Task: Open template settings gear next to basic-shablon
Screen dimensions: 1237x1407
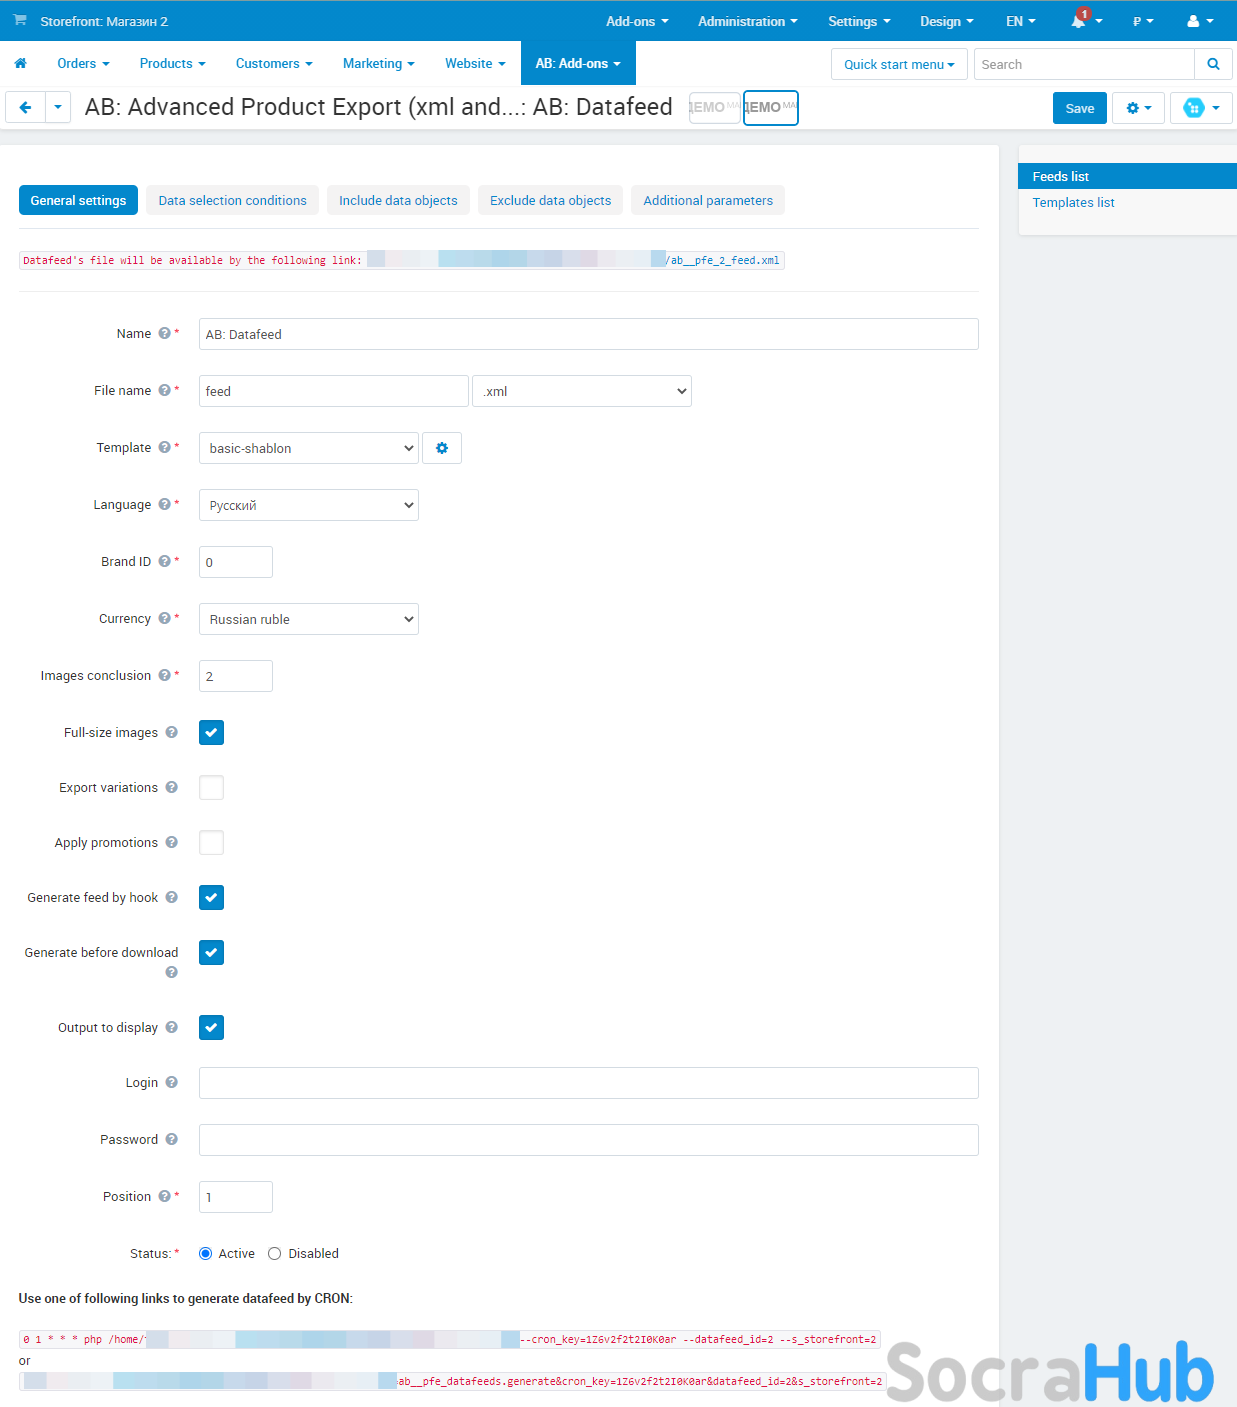Action: pyautogui.click(x=442, y=448)
